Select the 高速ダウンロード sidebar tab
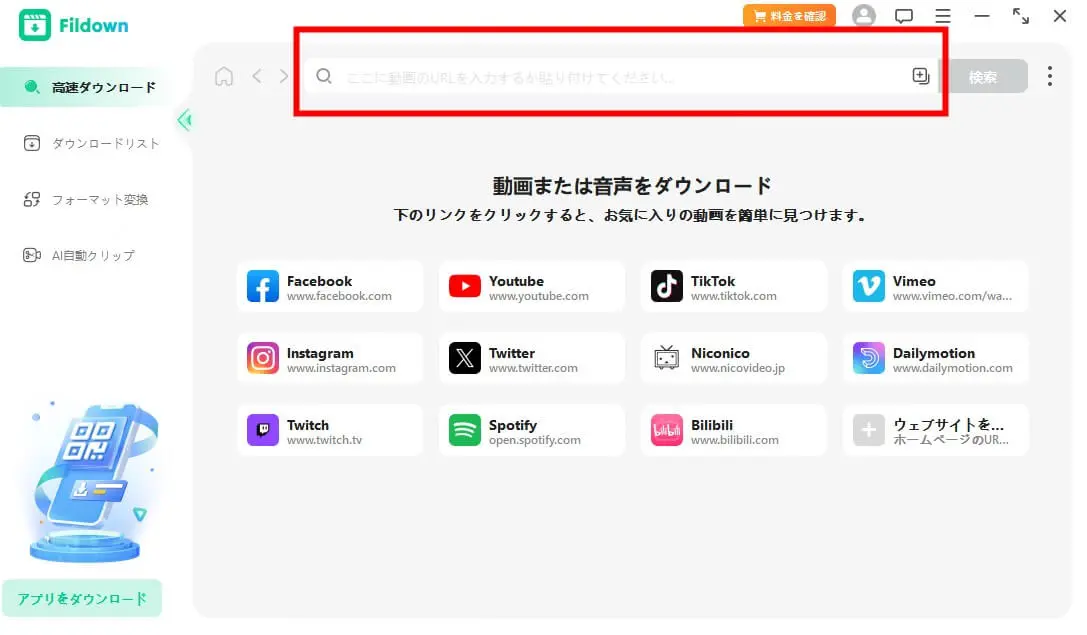This screenshot has height=635, width=1087. pos(87,87)
